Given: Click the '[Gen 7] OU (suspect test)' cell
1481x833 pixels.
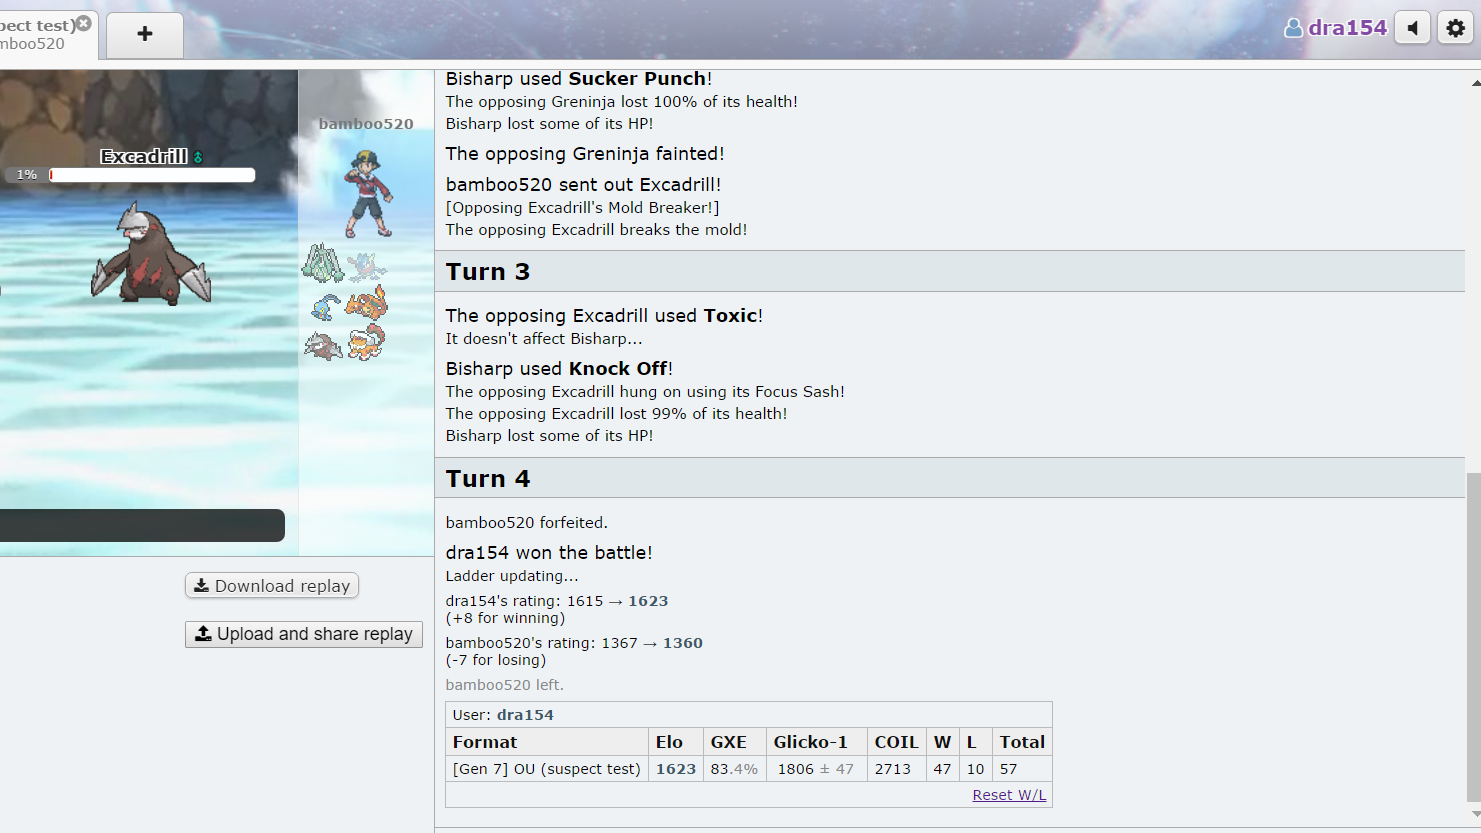Looking at the screenshot, I should (x=547, y=769).
